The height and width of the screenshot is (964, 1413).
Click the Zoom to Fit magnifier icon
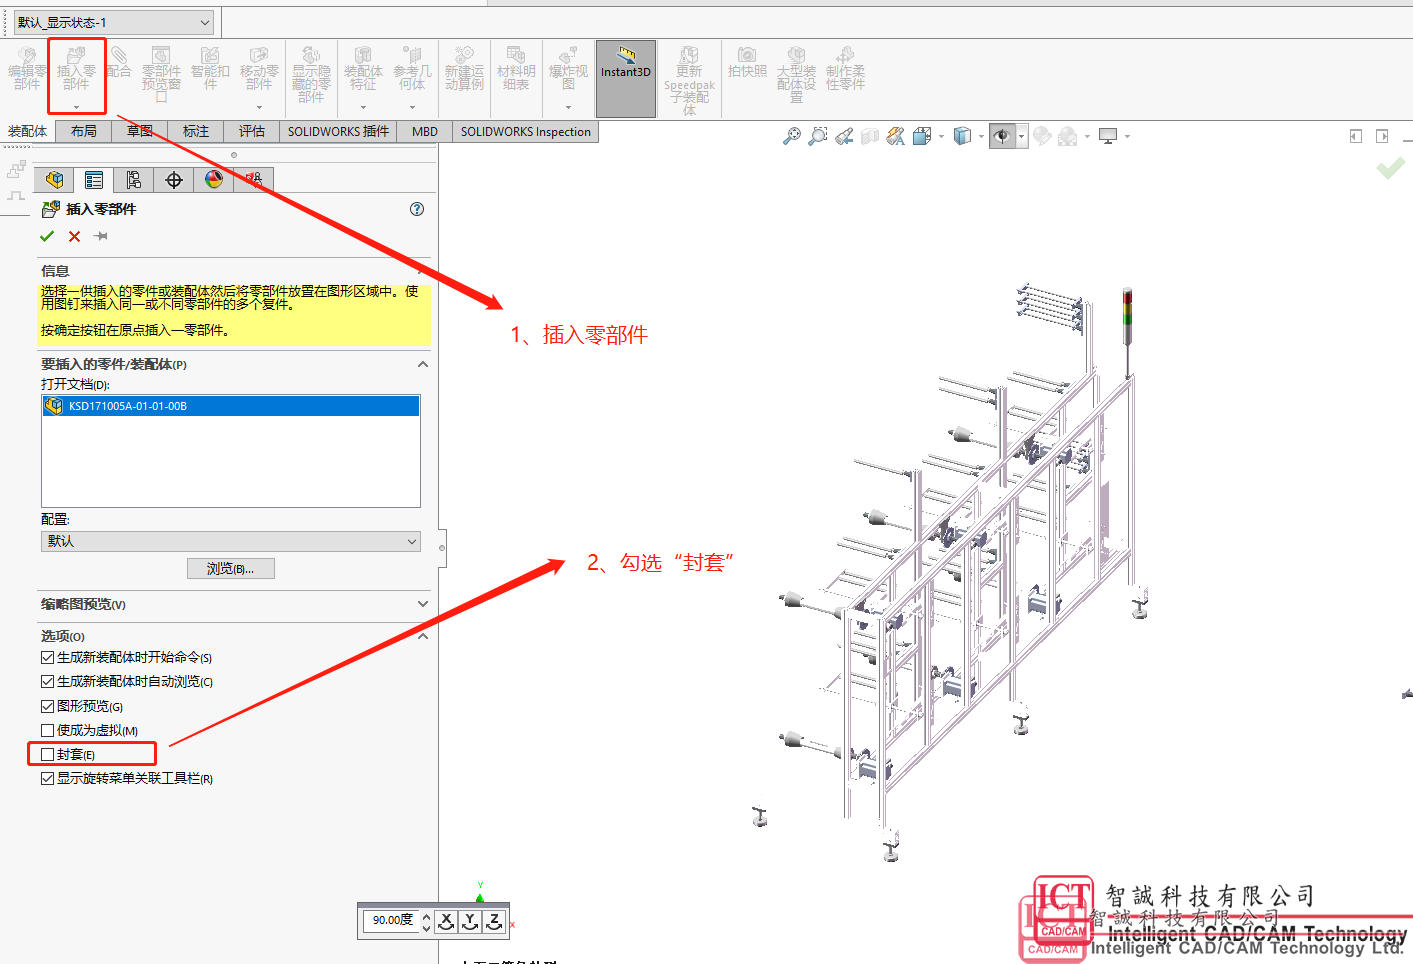click(791, 136)
